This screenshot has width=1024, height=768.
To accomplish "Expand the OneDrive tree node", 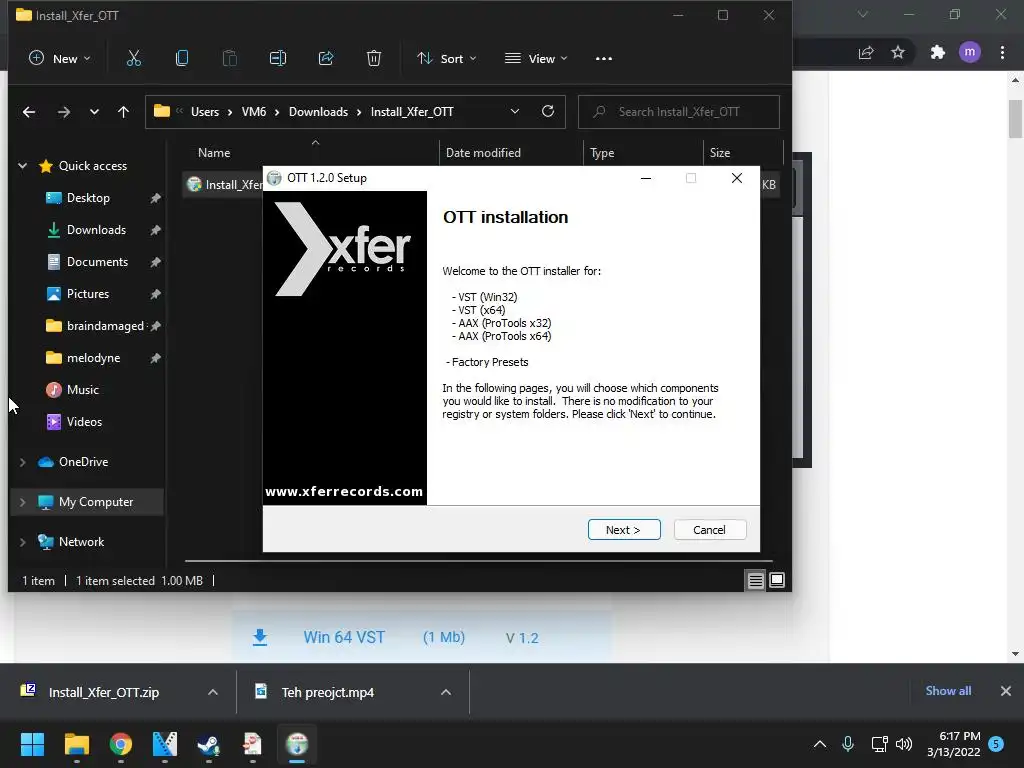I will (23, 462).
